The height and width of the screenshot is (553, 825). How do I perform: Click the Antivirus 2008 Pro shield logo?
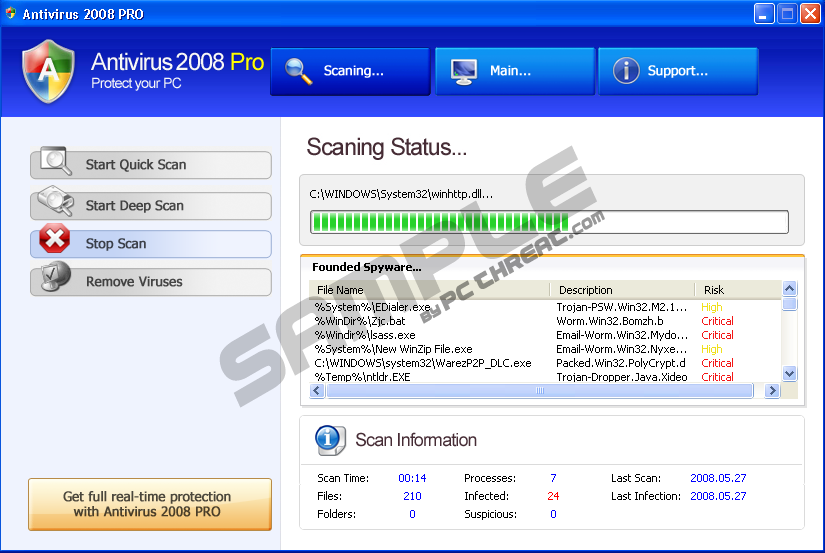48,72
